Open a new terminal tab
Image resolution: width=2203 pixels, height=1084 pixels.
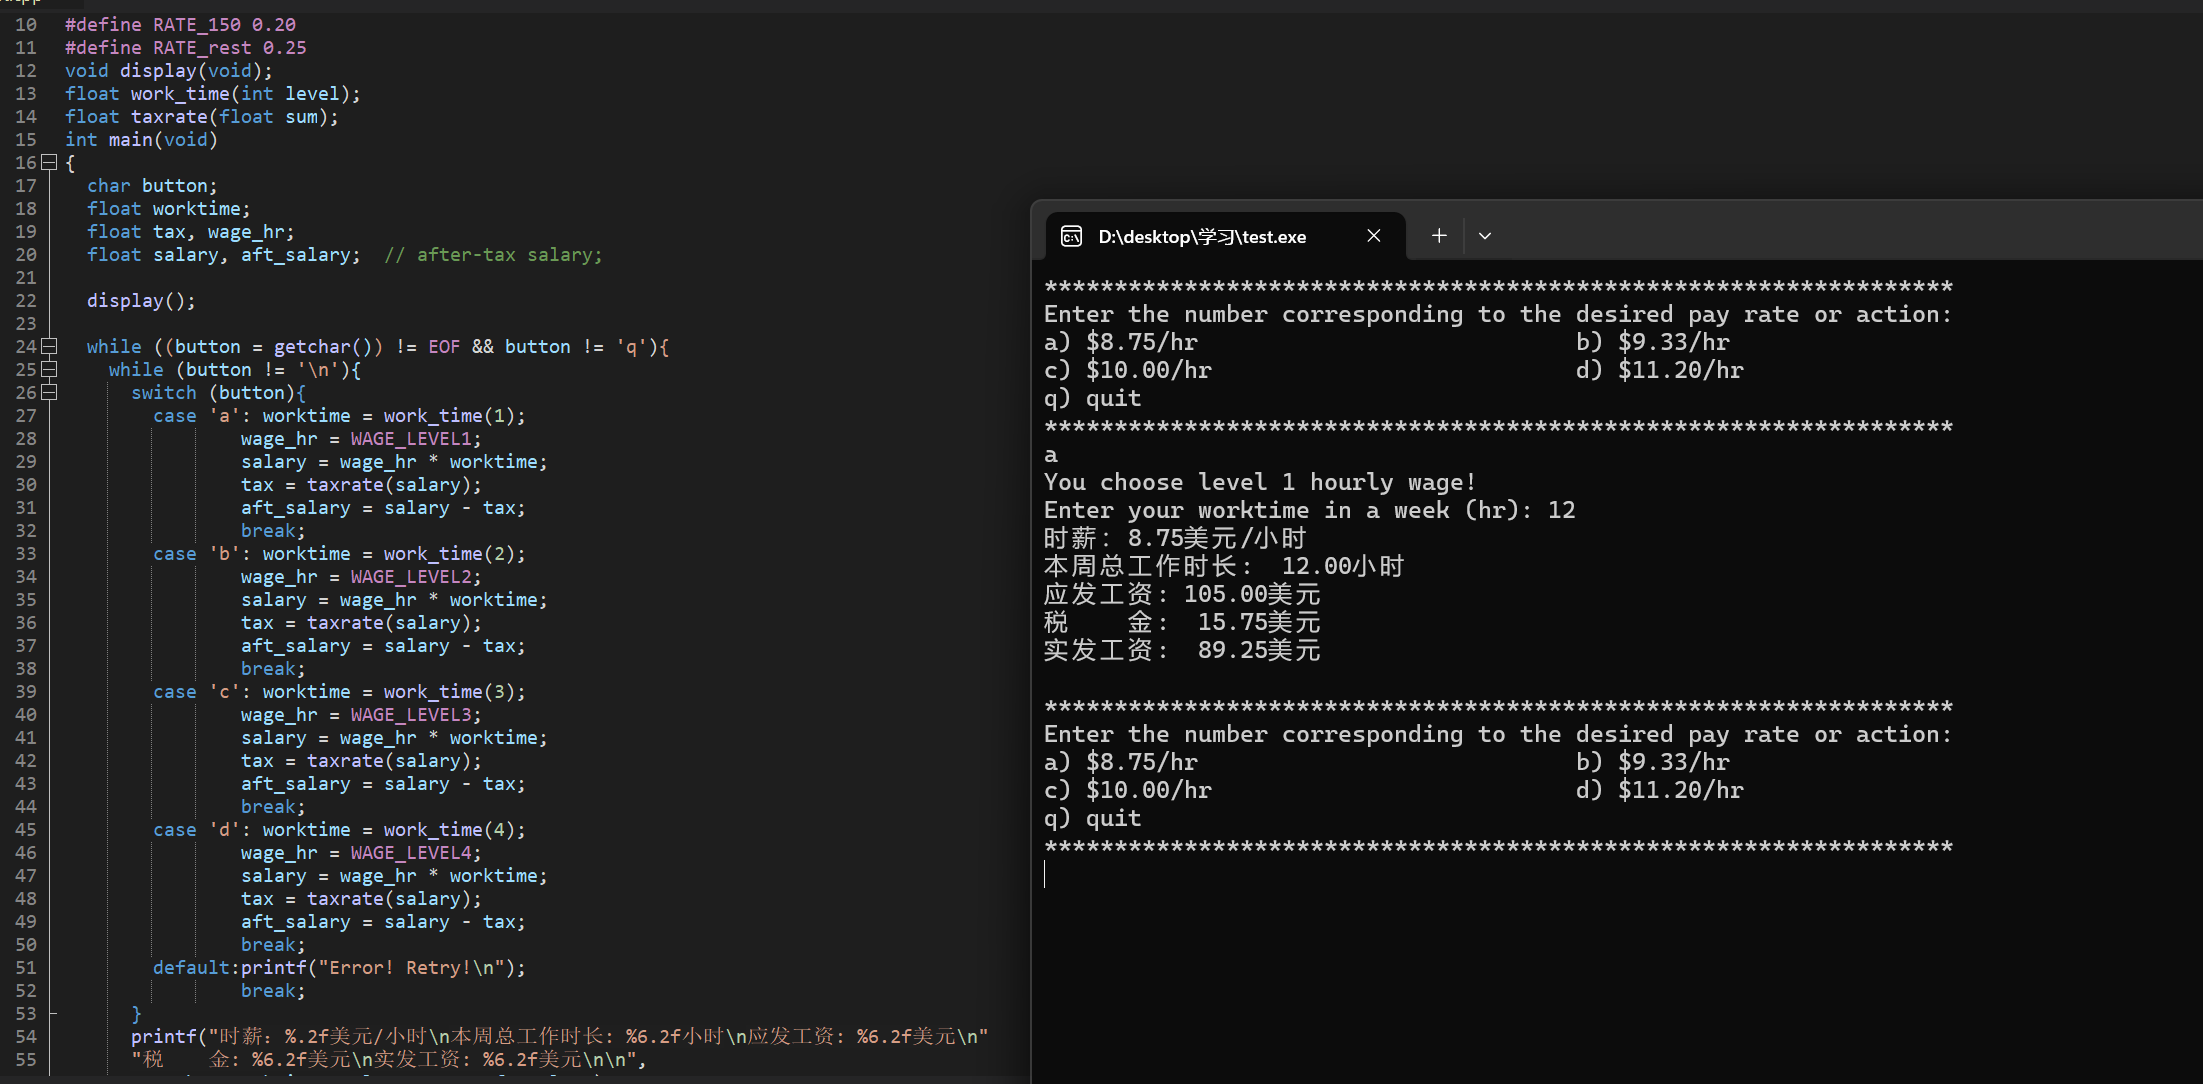1439,236
